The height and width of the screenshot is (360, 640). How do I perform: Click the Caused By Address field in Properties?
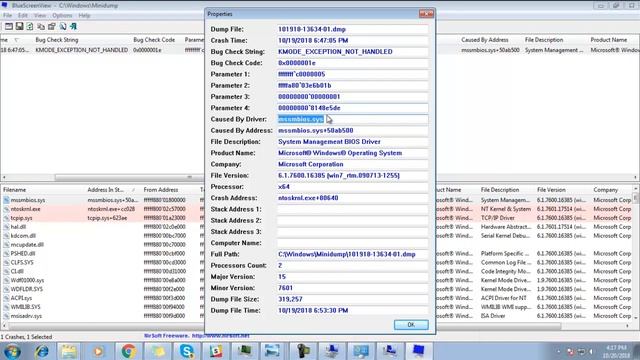point(353,131)
